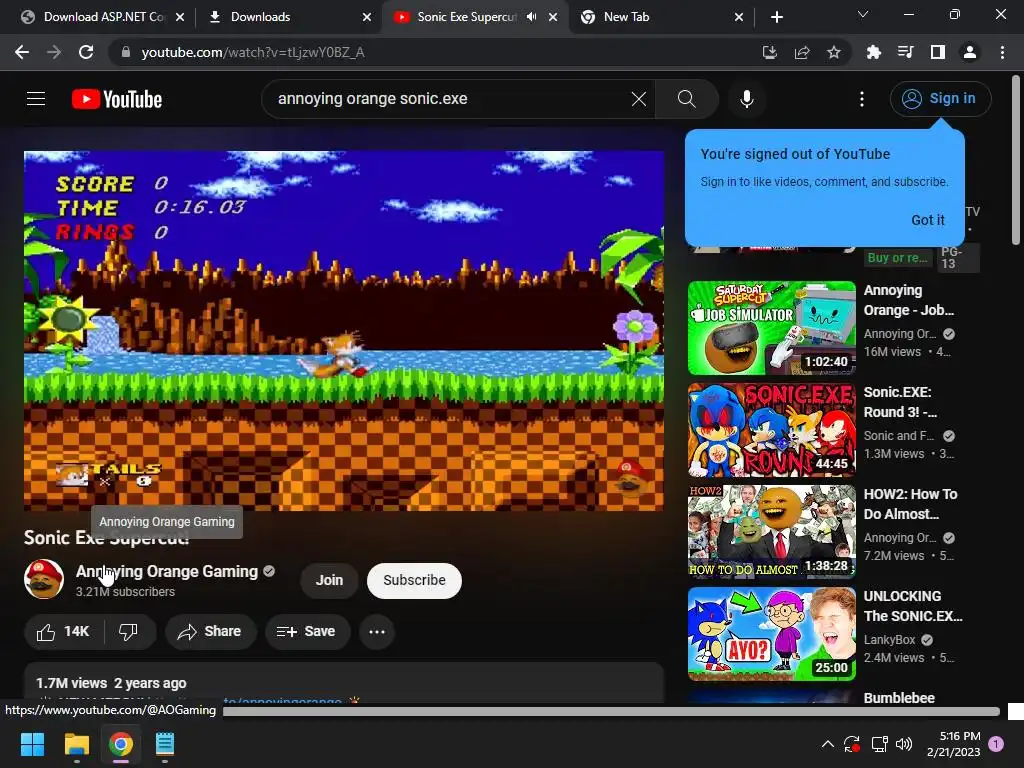Close the Downloads tab
This screenshot has width=1024, height=768.
pos(367,17)
